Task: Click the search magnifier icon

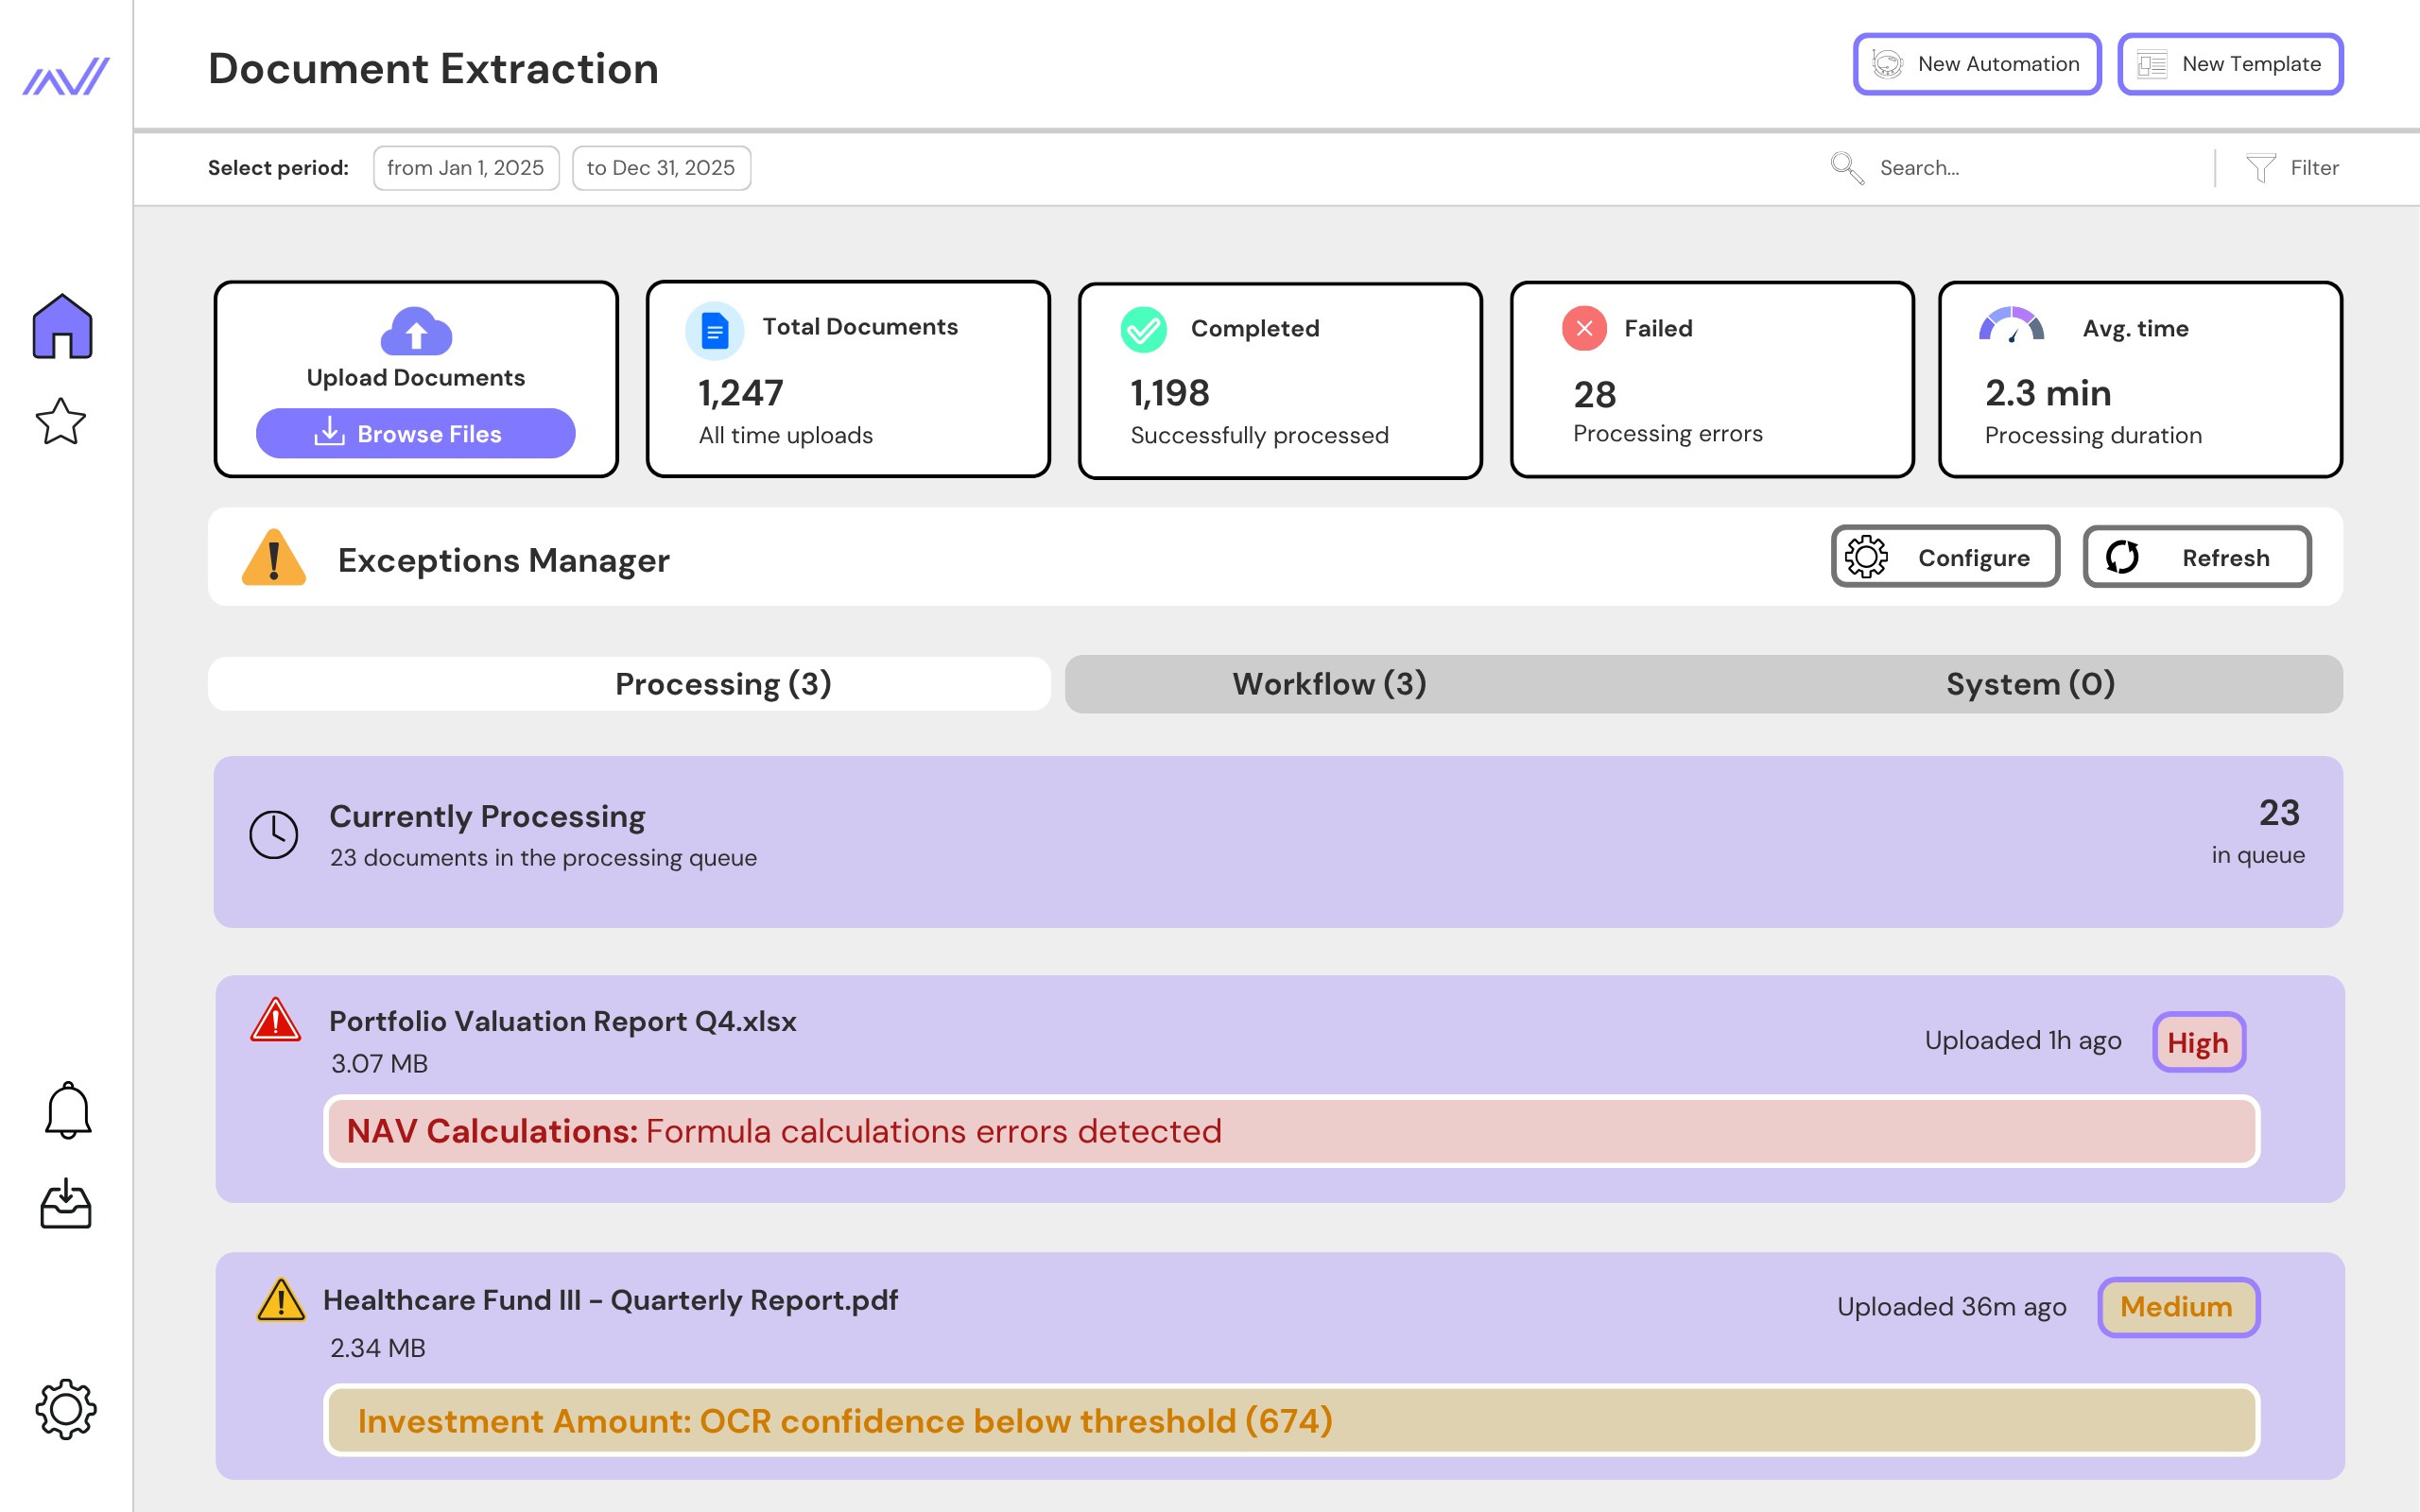Action: (x=1846, y=168)
